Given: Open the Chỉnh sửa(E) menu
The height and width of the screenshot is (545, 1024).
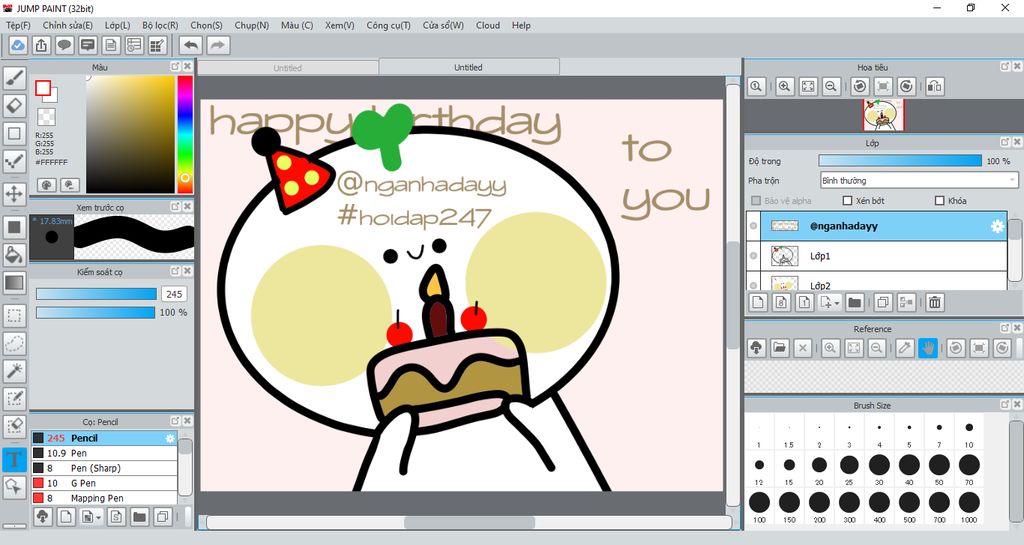Looking at the screenshot, I should tap(67, 25).
